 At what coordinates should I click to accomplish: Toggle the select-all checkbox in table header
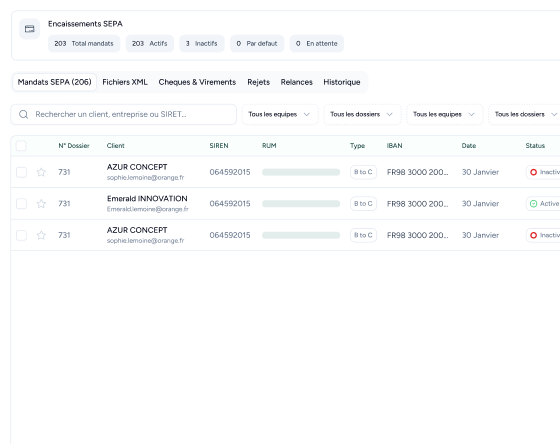[x=21, y=146]
